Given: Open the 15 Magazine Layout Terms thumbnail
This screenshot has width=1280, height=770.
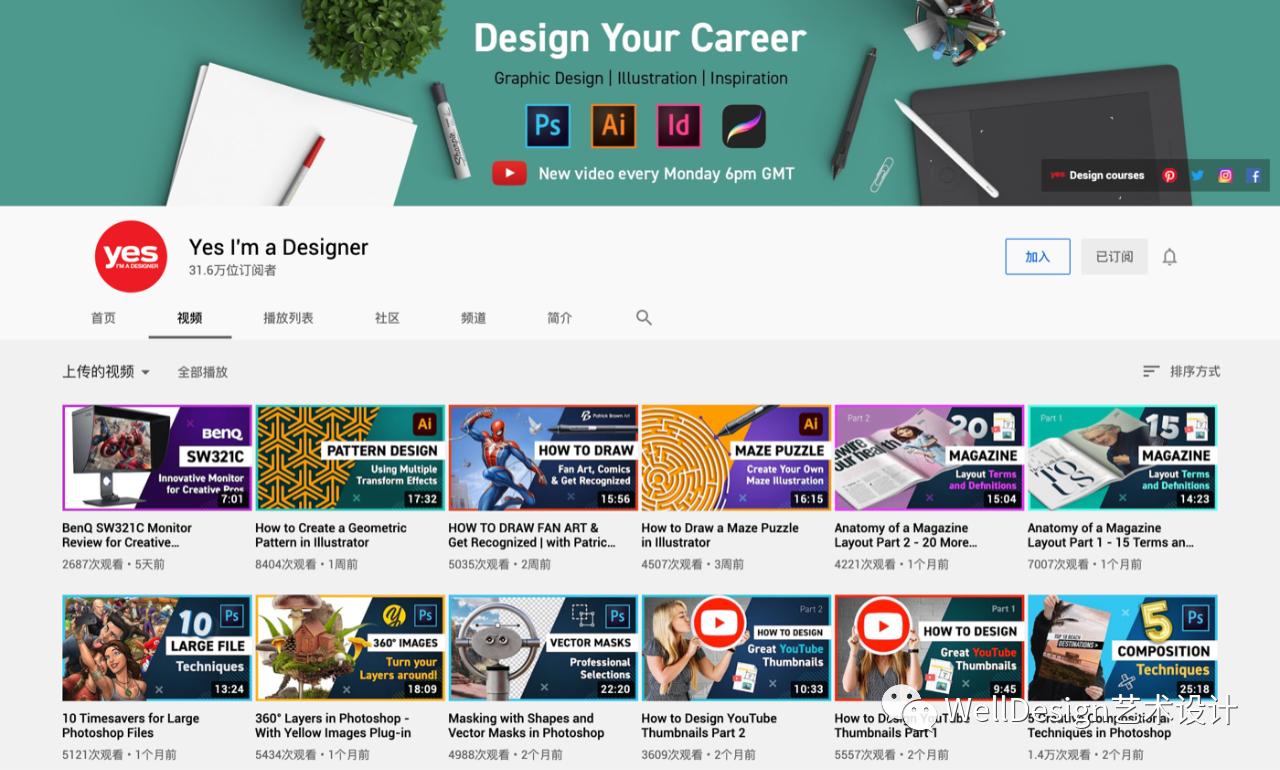Looking at the screenshot, I should tap(1122, 458).
